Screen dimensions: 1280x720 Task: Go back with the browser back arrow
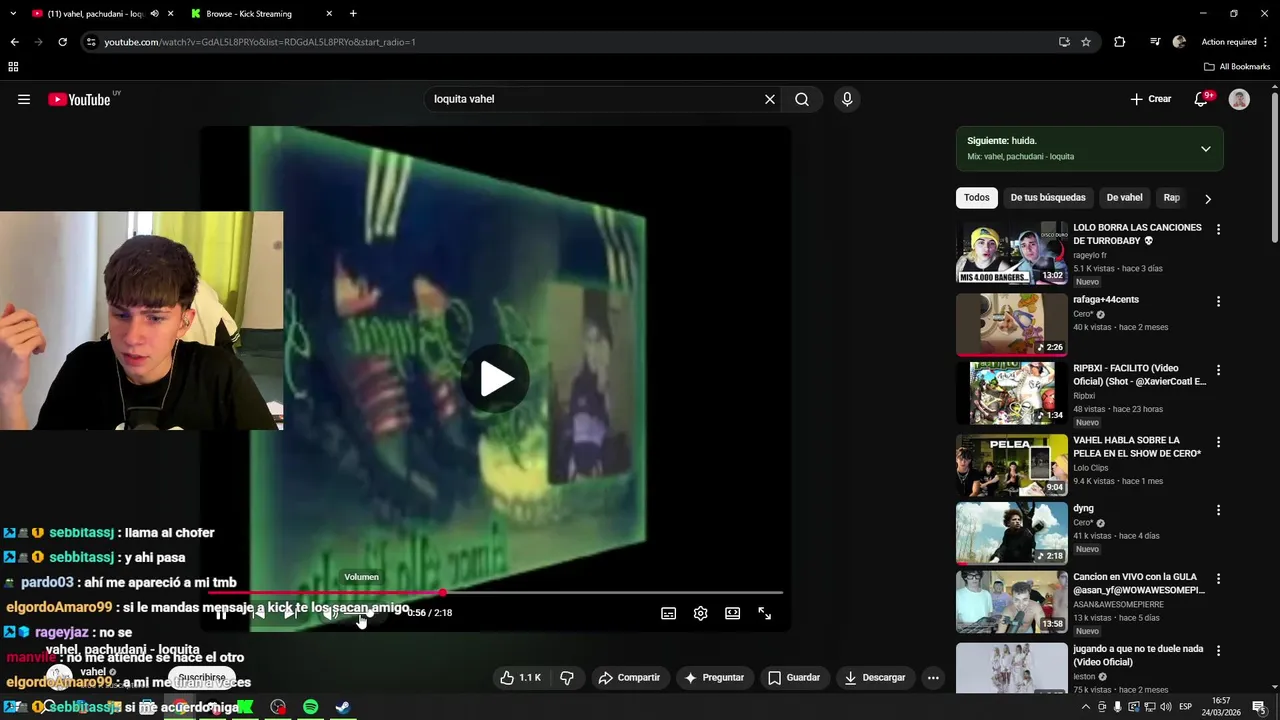click(14, 42)
